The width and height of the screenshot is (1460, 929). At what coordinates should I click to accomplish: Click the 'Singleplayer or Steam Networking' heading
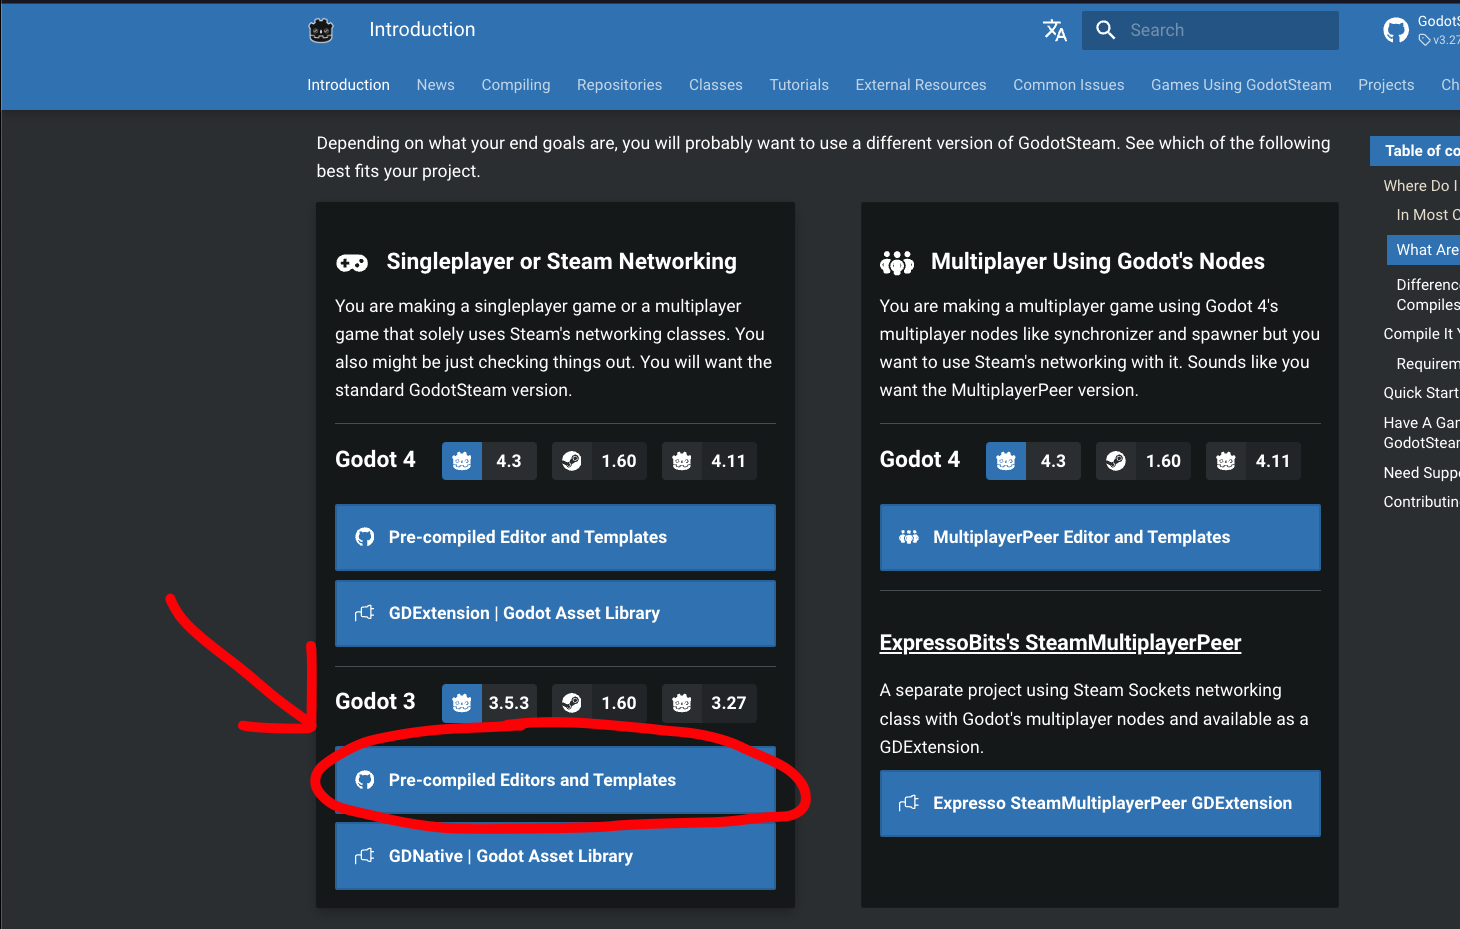(562, 262)
